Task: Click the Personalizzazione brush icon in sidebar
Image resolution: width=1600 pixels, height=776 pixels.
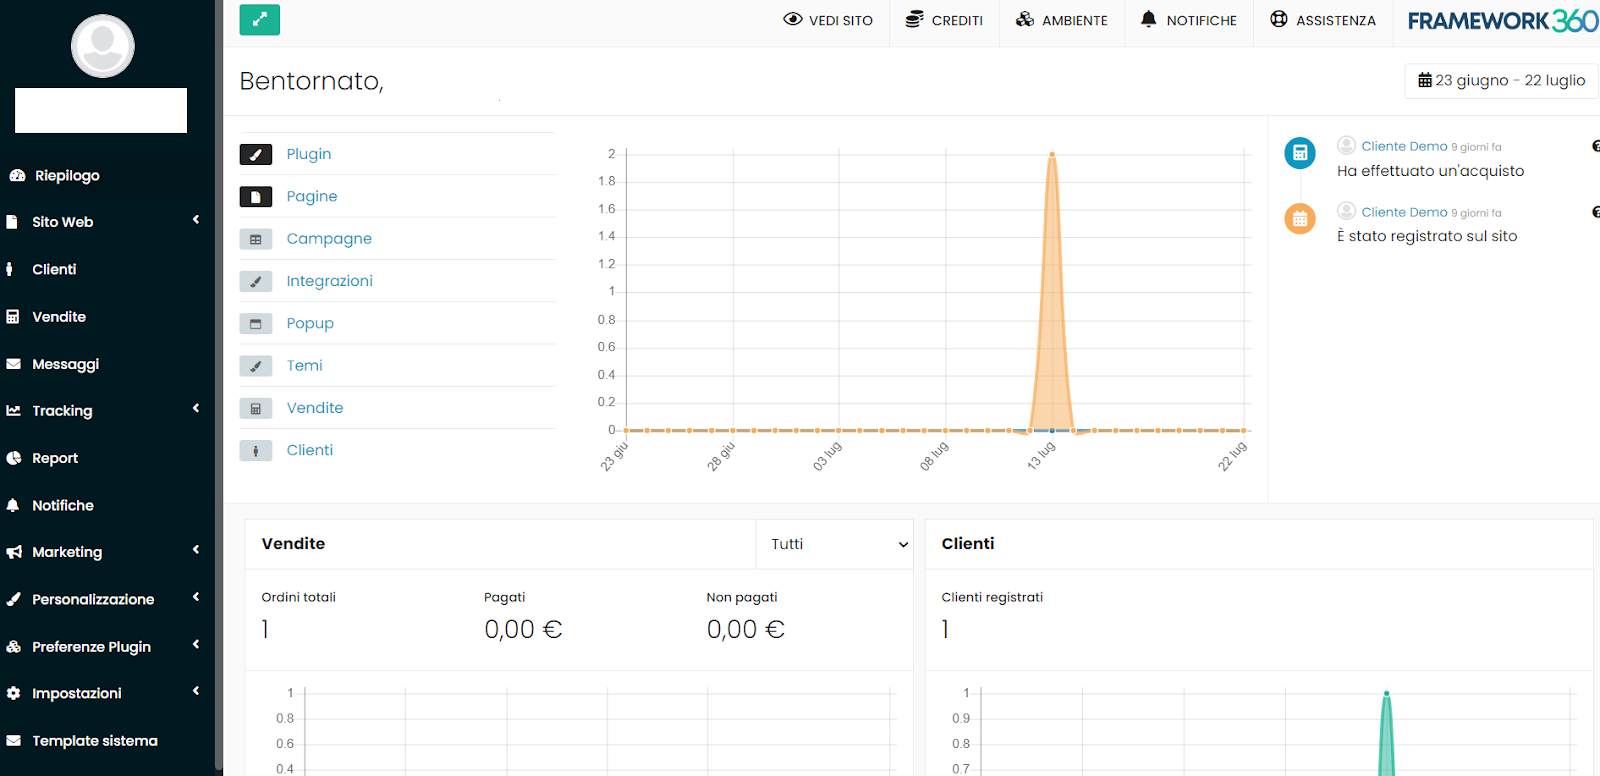Action: coord(13,599)
